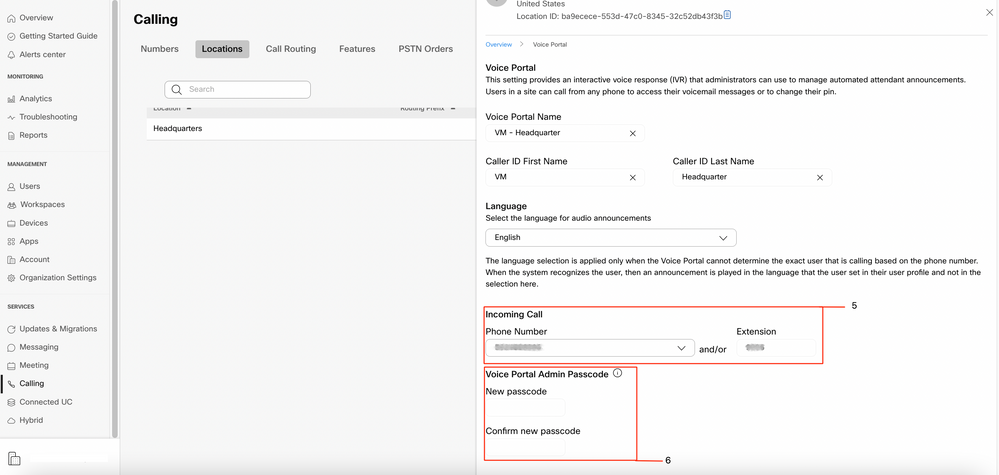Click the Voice Portal Admin Passcode info icon
Image resolution: width=999 pixels, height=475 pixels.
tap(617, 373)
